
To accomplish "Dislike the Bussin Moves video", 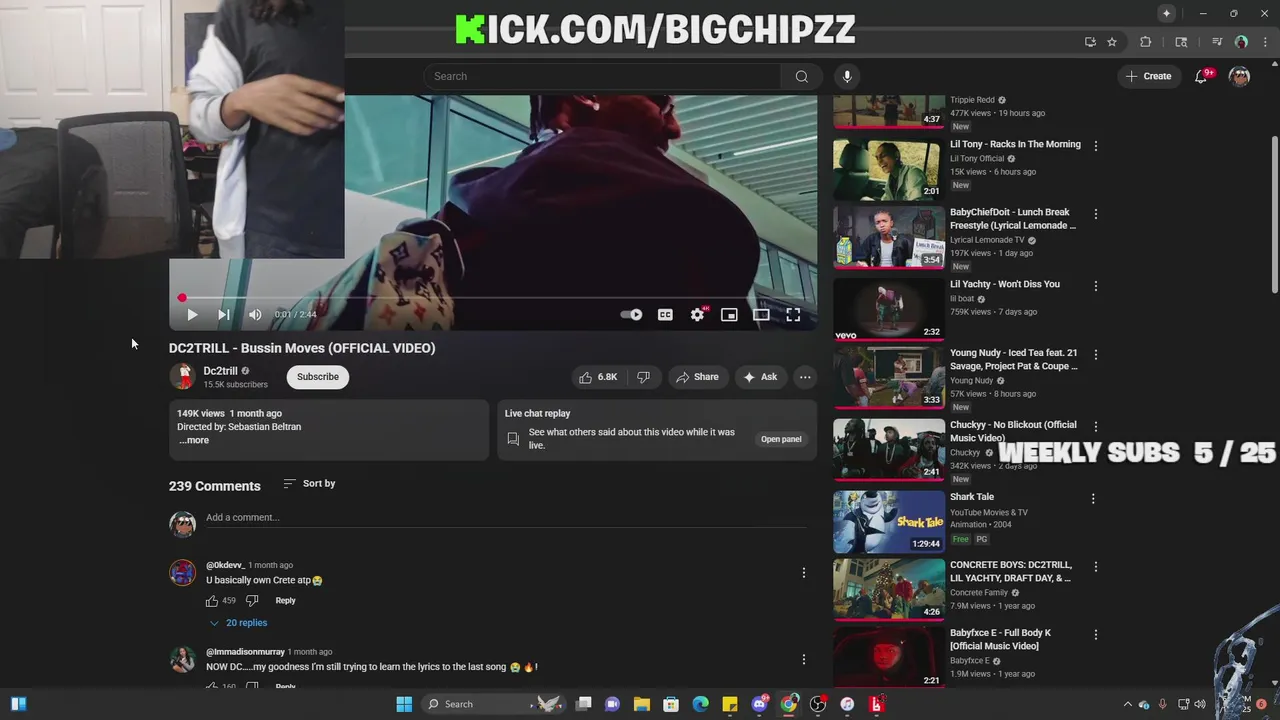I will click(643, 377).
